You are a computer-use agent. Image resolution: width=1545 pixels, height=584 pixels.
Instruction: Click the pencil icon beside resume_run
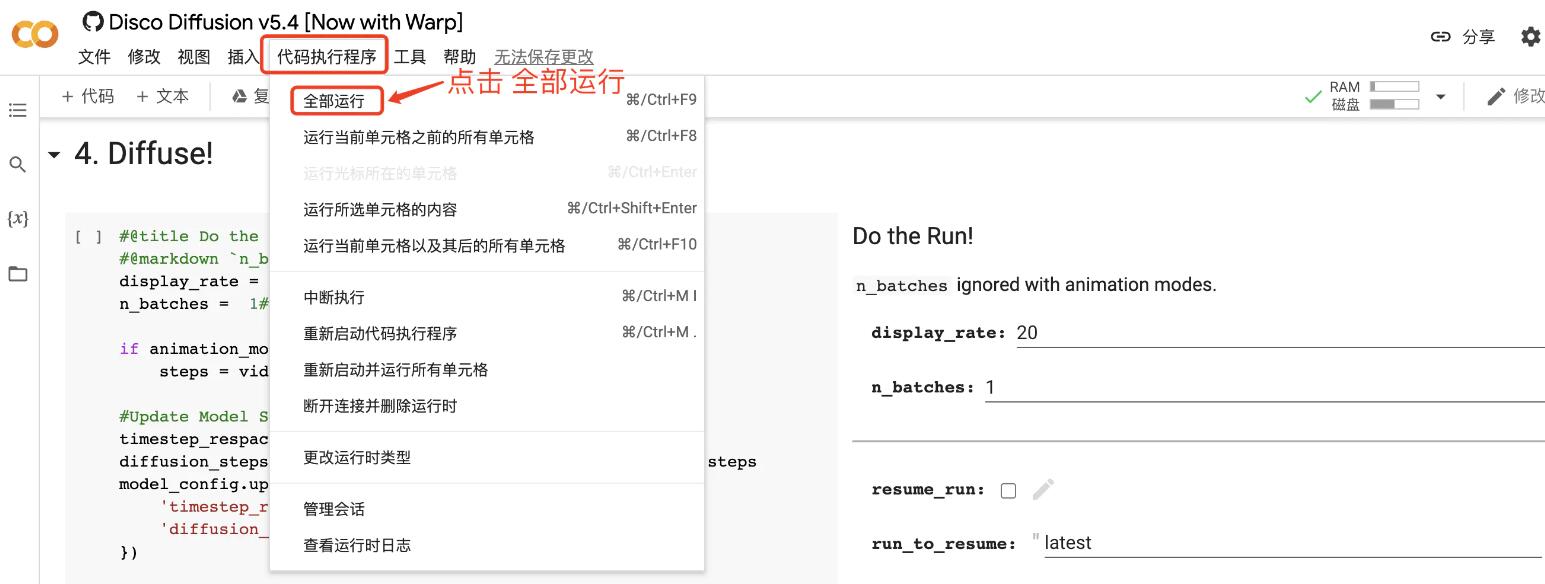[x=1043, y=489]
